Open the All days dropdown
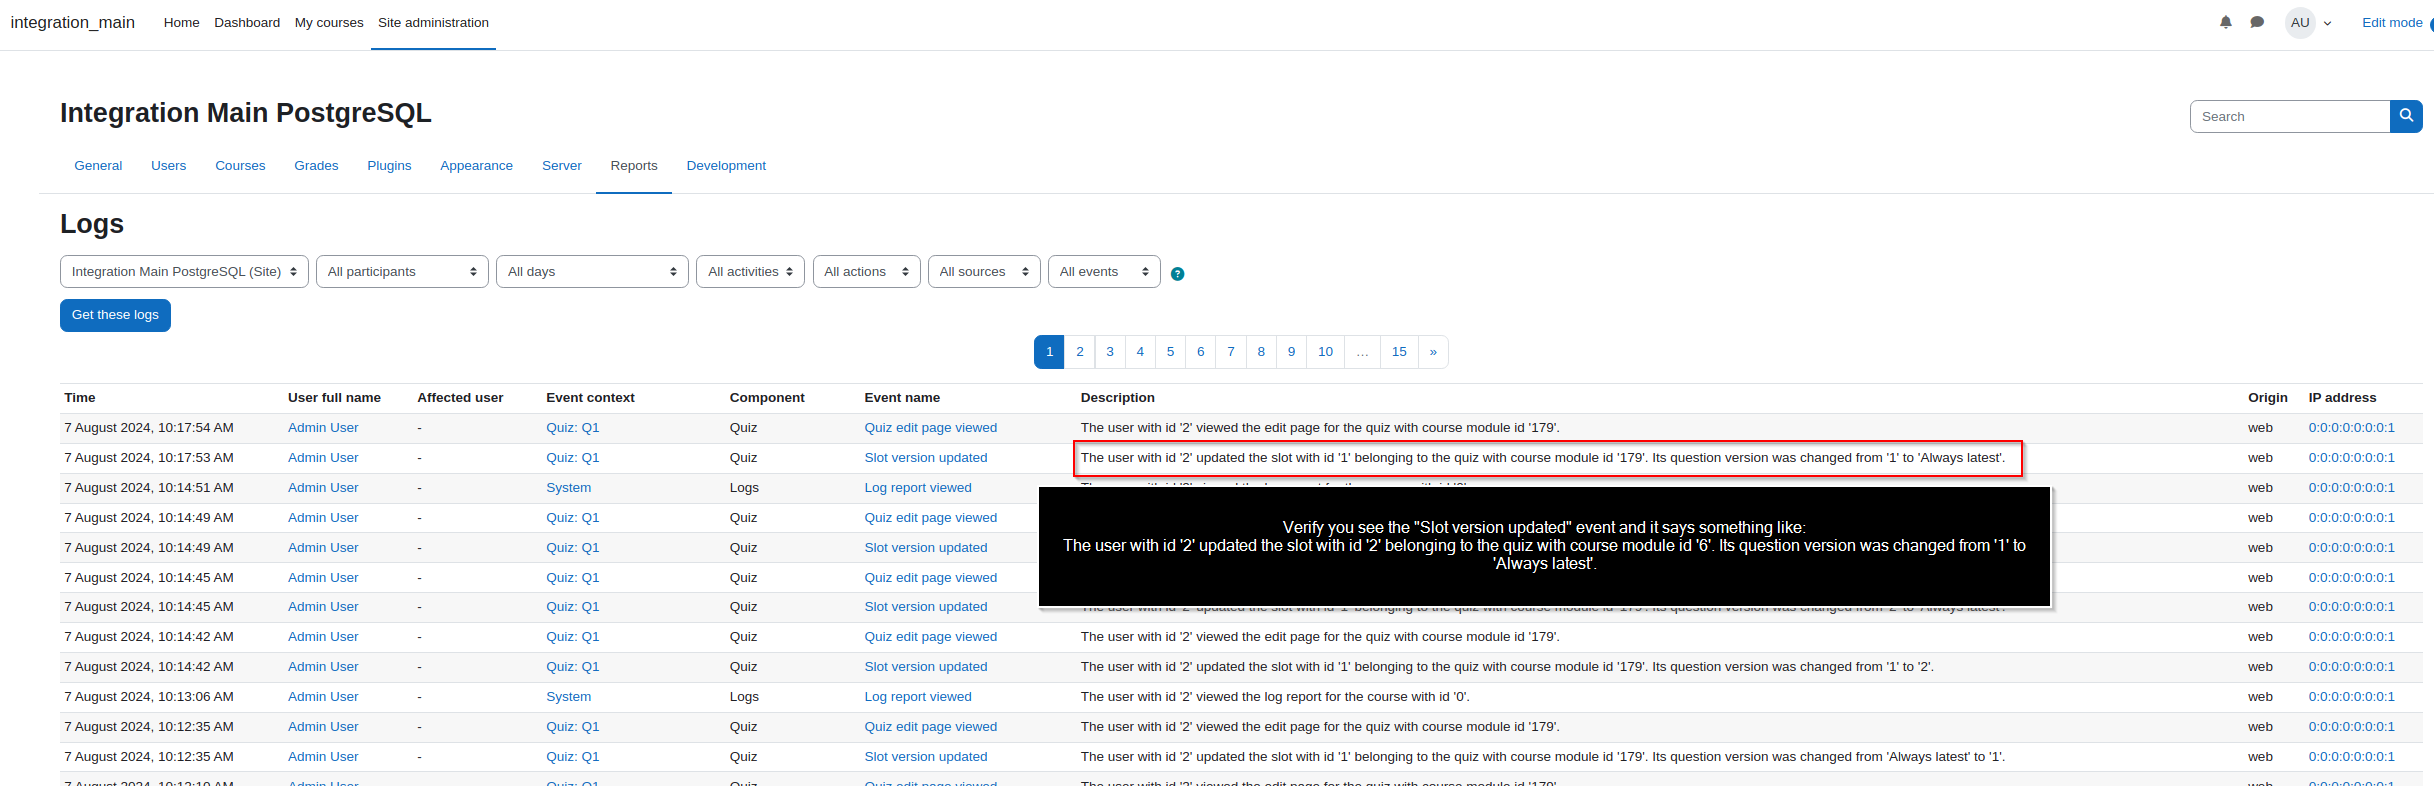The image size is (2434, 786). pos(592,272)
